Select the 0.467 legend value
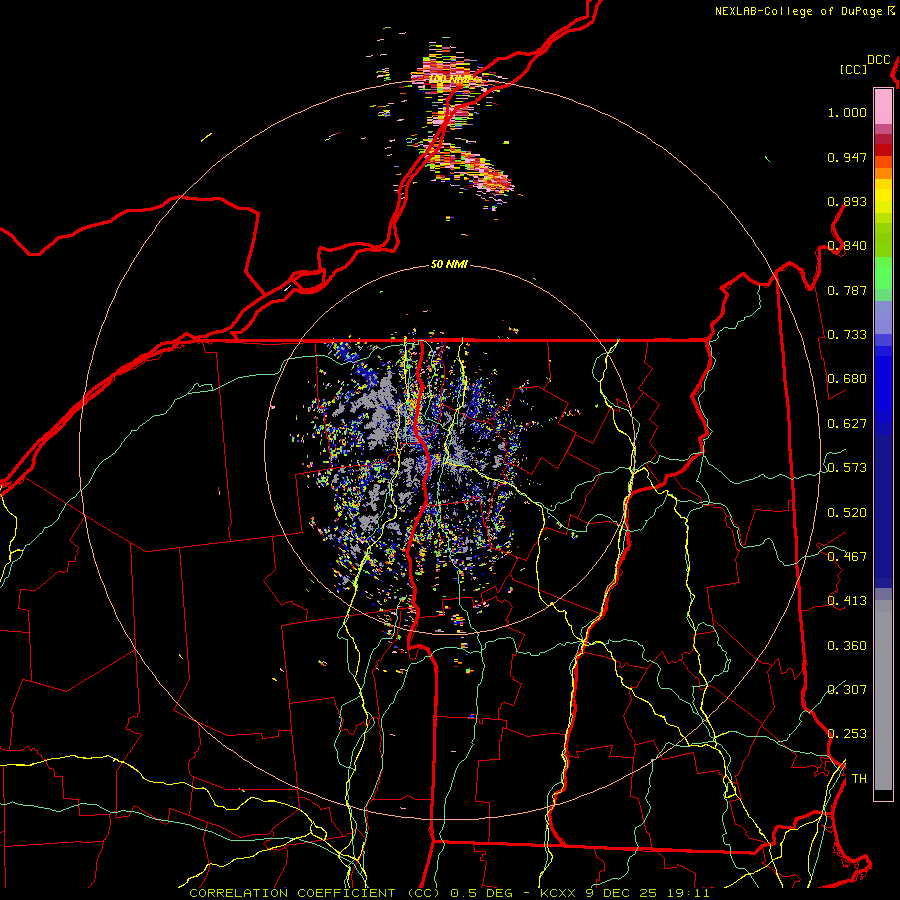900x900 pixels. pyautogui.click(x=847, y=557)
